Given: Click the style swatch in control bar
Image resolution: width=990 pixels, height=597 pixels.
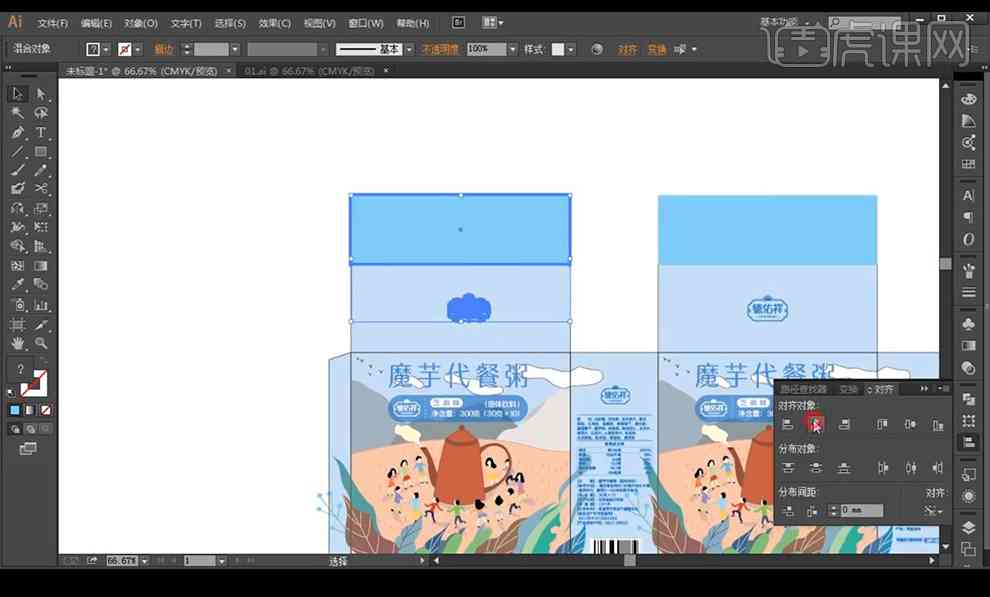Looking at the screenshot, I should tap(558, 49).
